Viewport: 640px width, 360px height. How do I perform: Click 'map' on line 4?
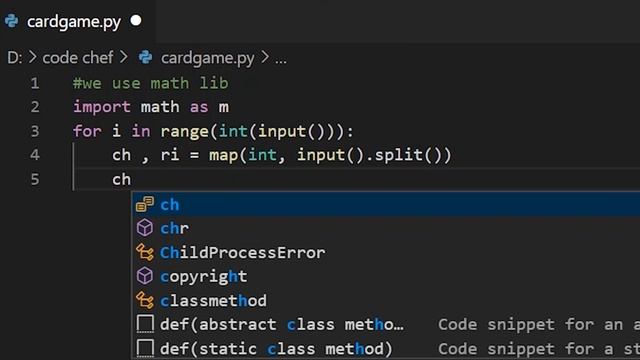point(224,156)
